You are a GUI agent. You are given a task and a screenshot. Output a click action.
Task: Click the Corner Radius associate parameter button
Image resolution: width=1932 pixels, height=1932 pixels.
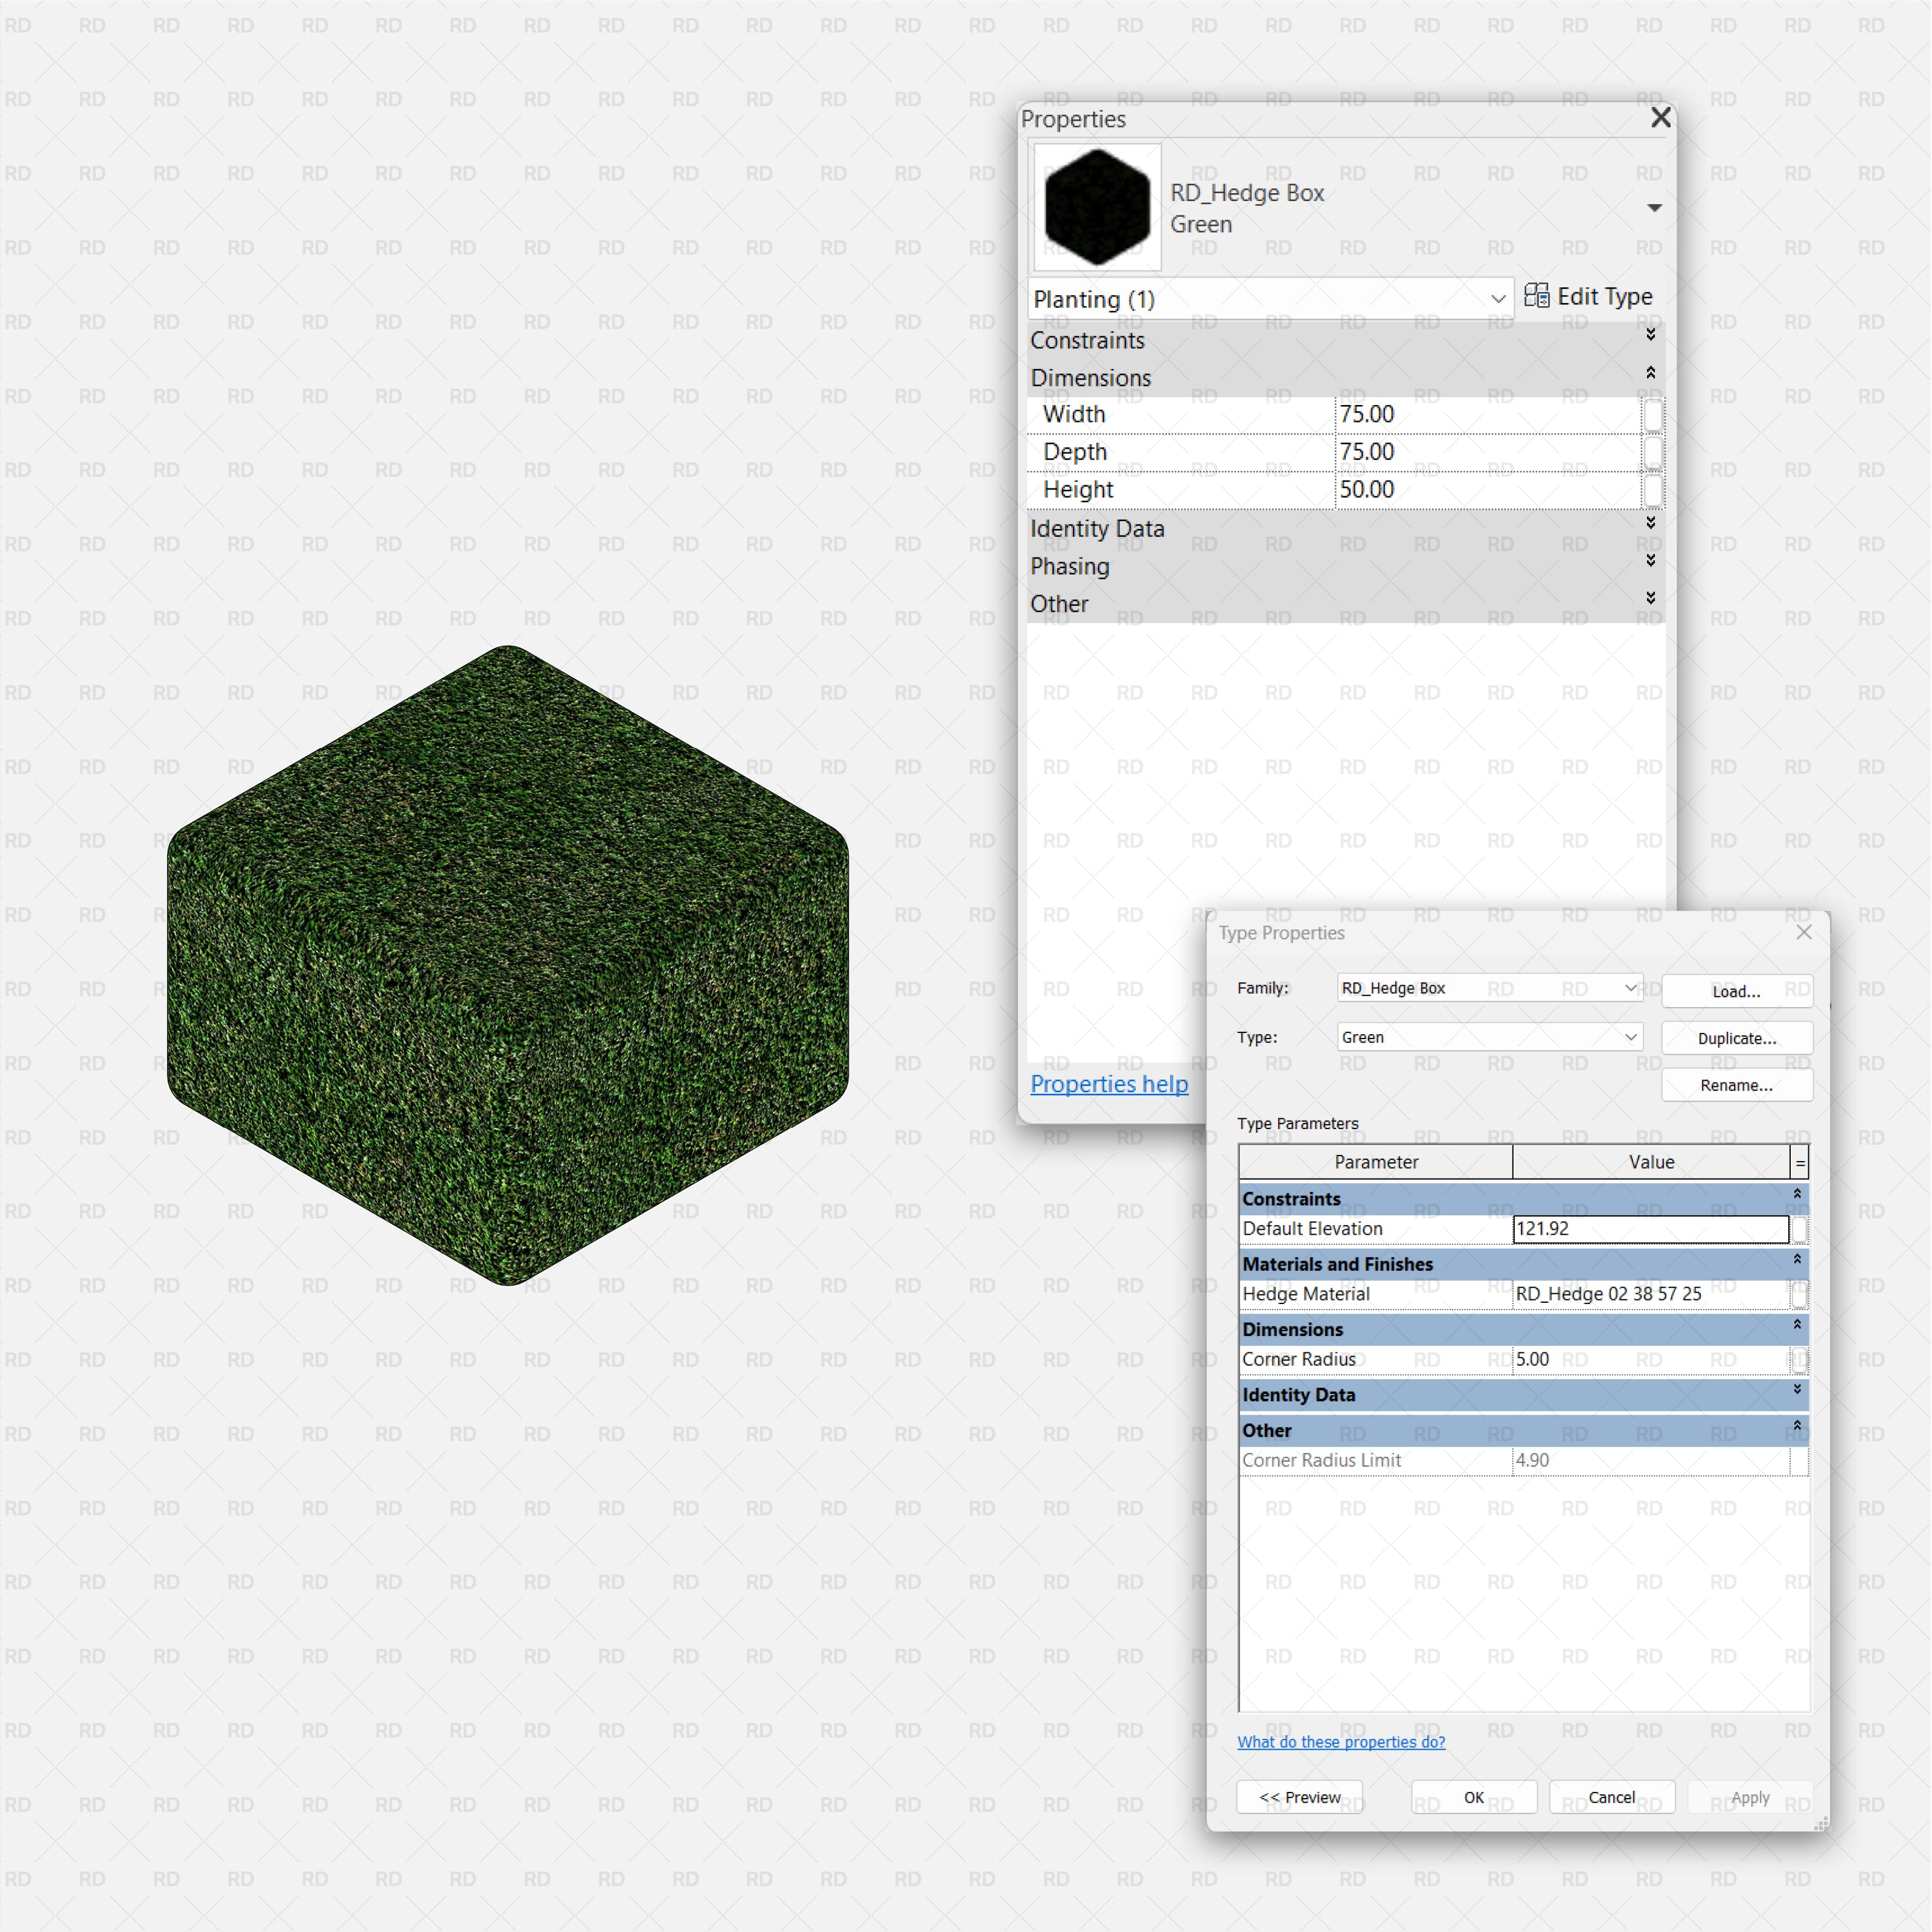1799,1359
